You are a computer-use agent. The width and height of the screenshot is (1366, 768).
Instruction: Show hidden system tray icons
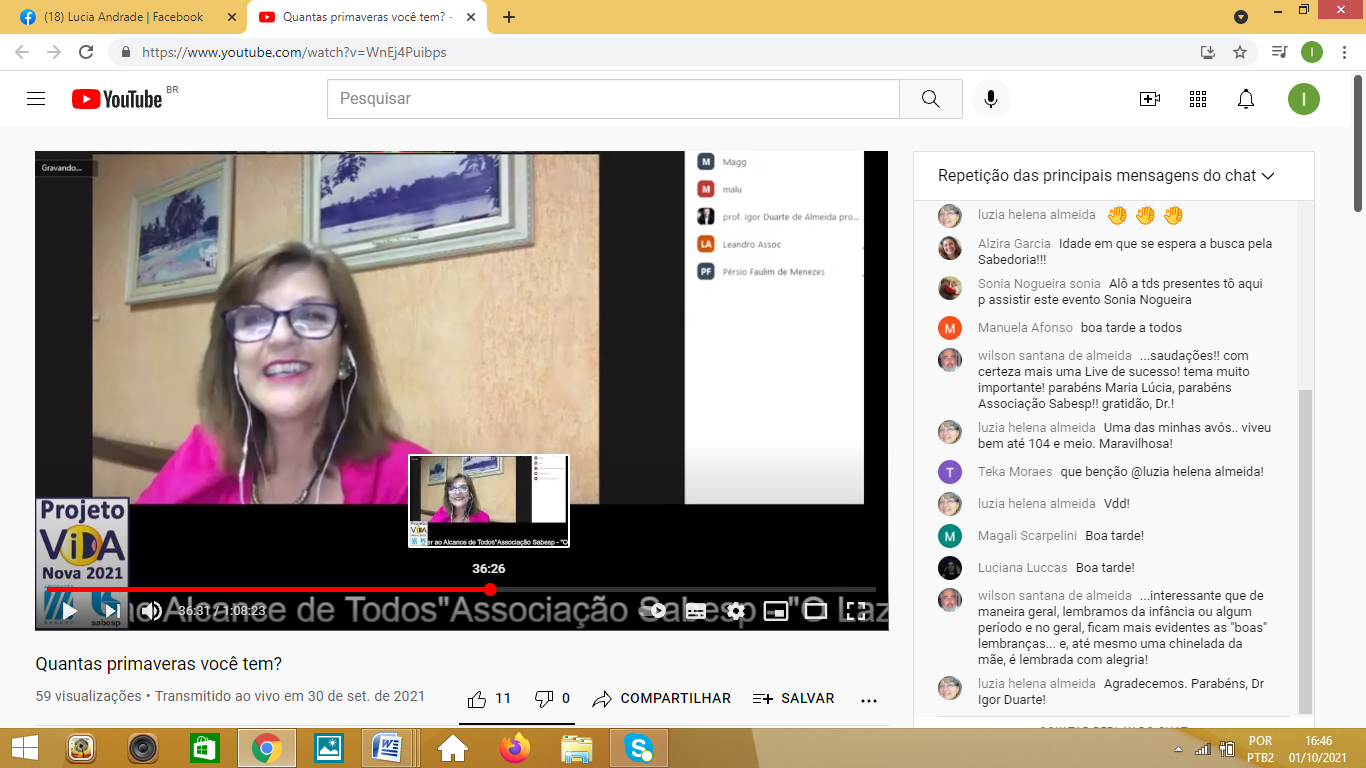[x=1180, y=749]
